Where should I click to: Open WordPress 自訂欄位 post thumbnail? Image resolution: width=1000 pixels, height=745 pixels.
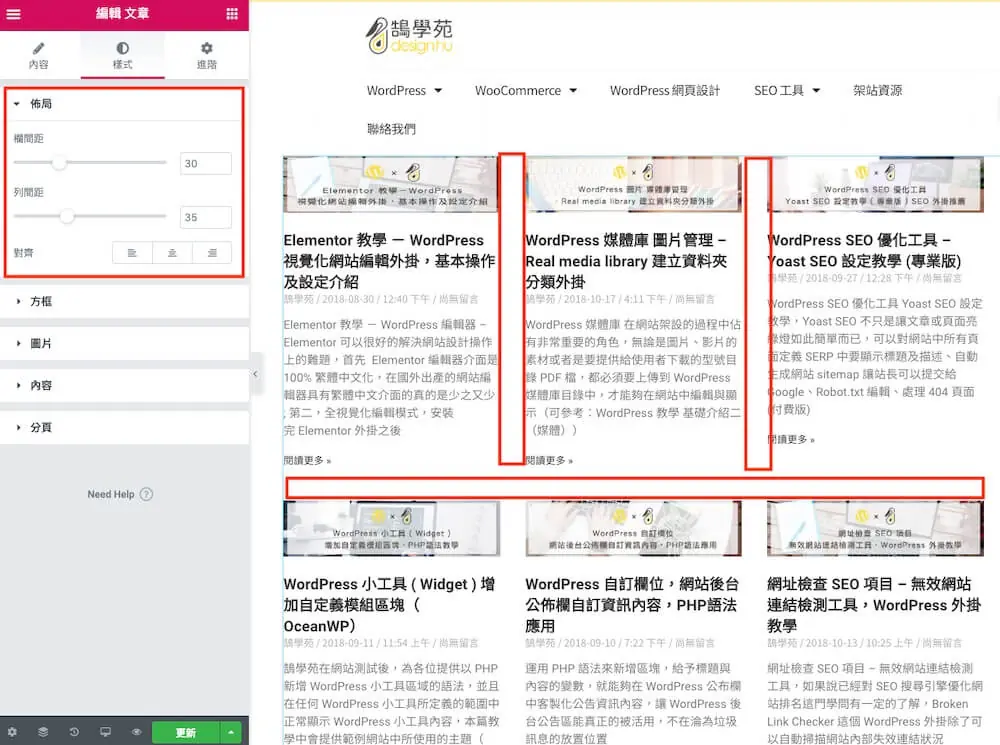633,528
